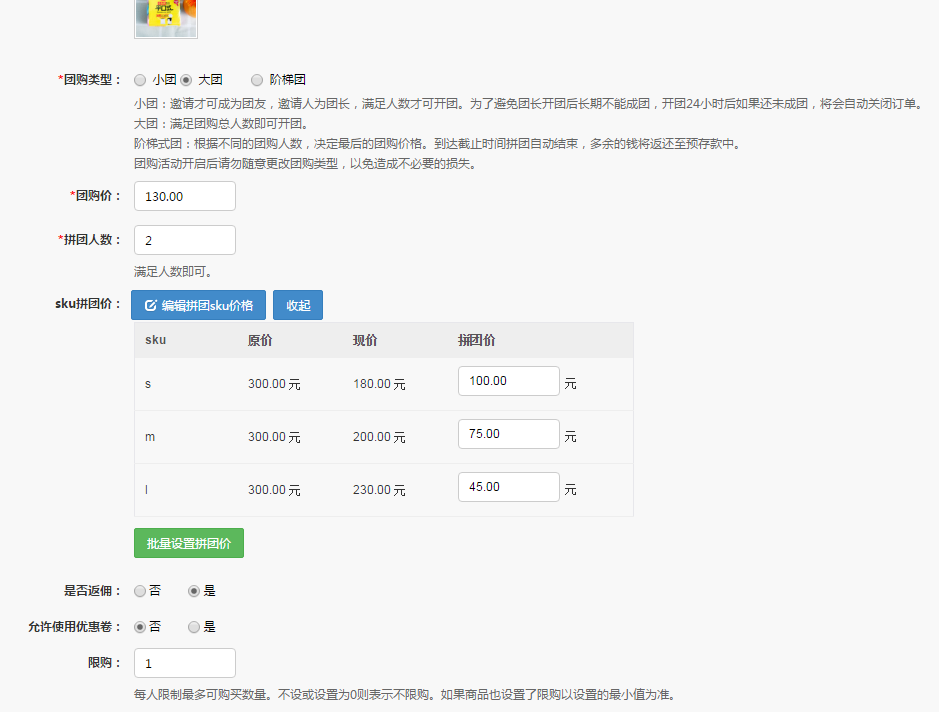Click the sku拼团价 label
Image resolution: width=939 pixels, height=712 pixels.
tap(88, 304)
